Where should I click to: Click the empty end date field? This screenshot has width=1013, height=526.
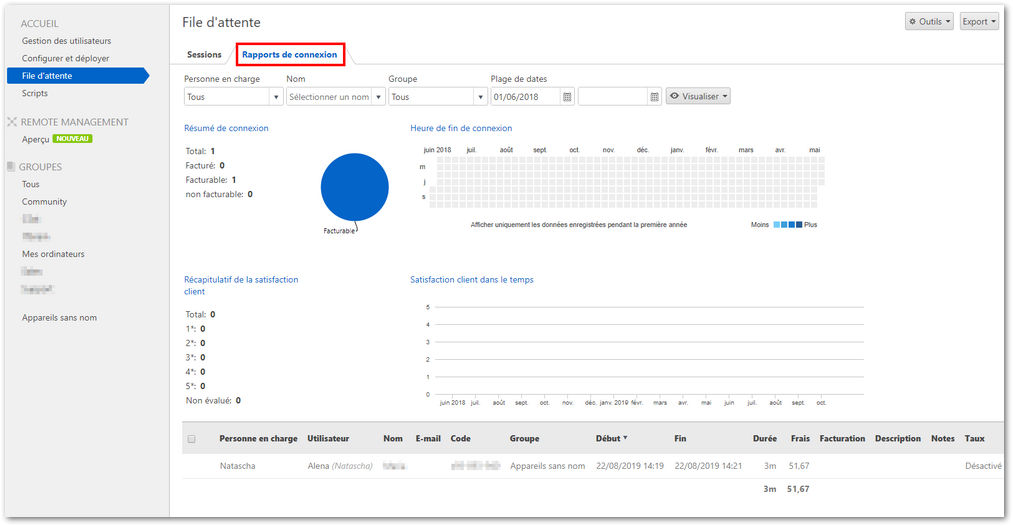click(x=612, y=97)
